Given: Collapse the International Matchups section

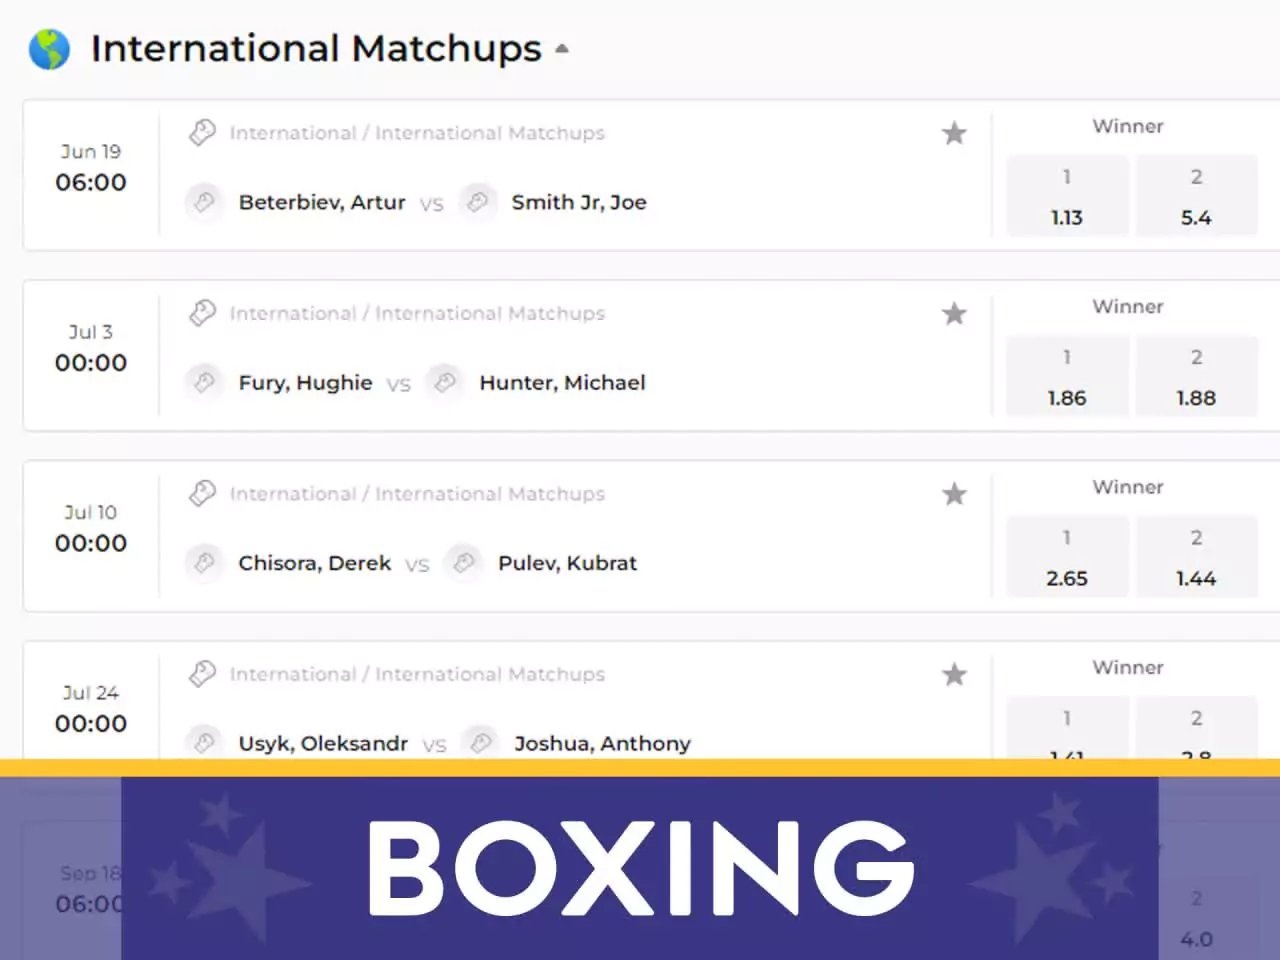Looking at the screenshot, I should pyautogui.click(x=562, y=48).
